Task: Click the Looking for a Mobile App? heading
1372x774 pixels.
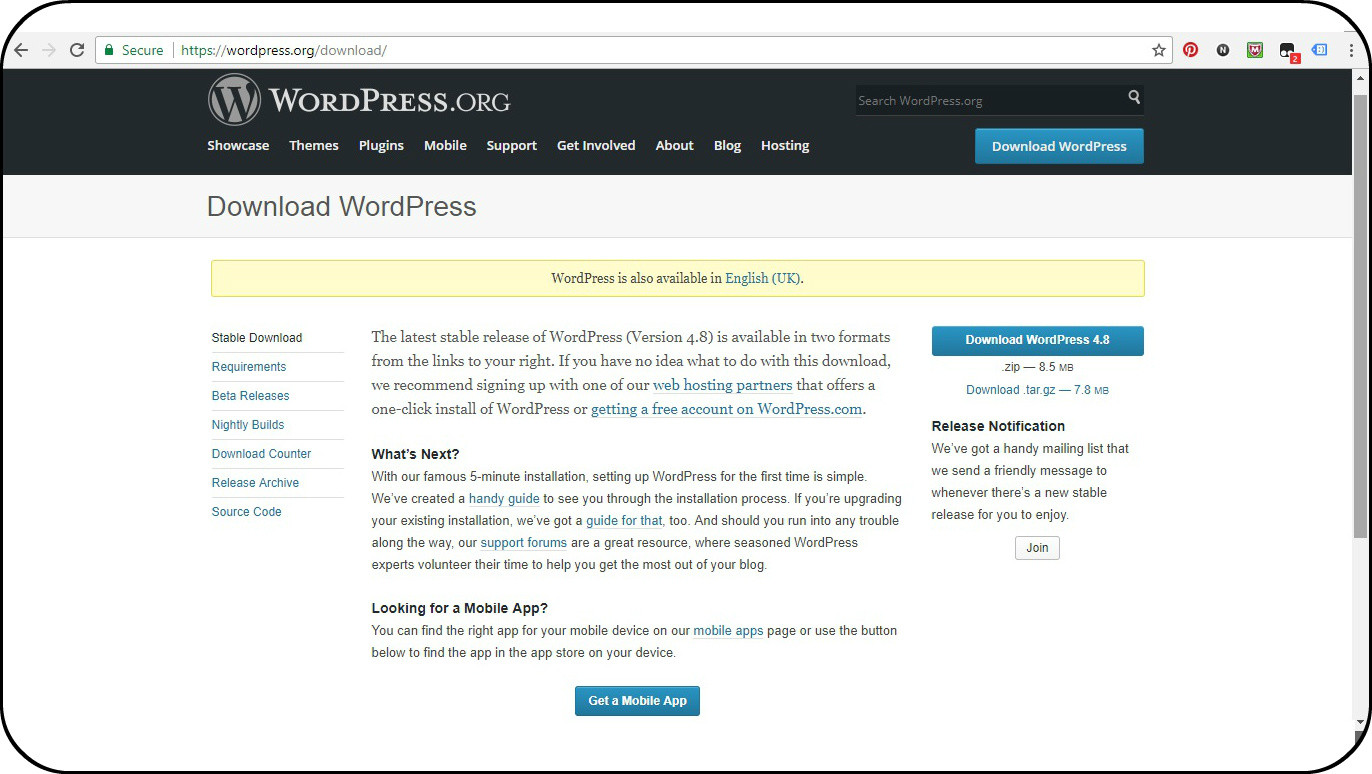Action: coord(460,608)
